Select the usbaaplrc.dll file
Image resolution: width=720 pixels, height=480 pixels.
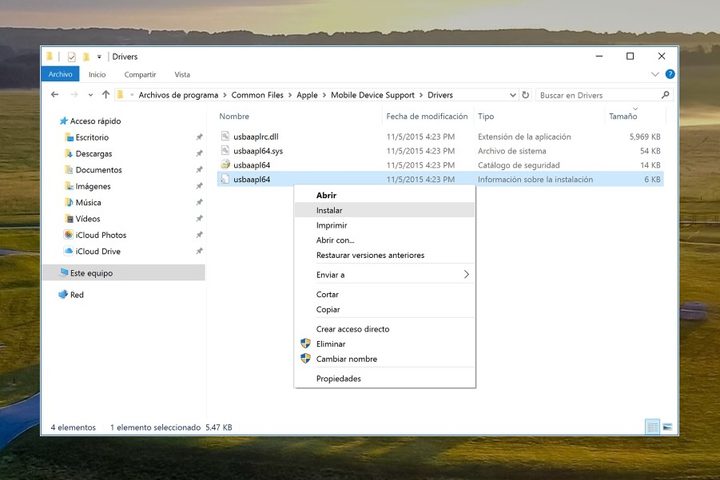[x=256, y=136]
